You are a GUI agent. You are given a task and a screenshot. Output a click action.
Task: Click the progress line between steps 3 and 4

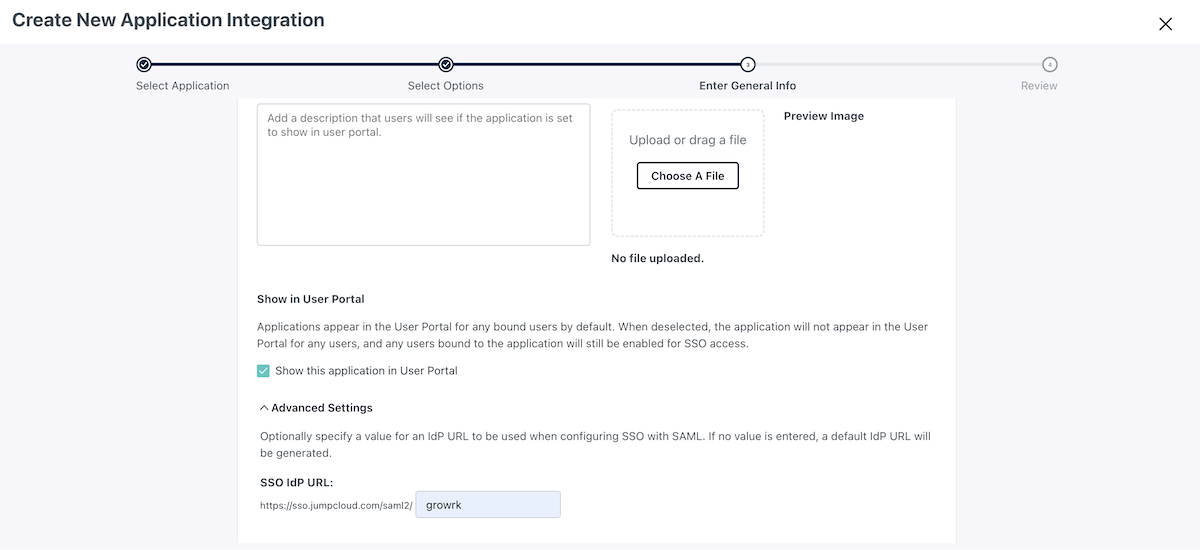898,65
